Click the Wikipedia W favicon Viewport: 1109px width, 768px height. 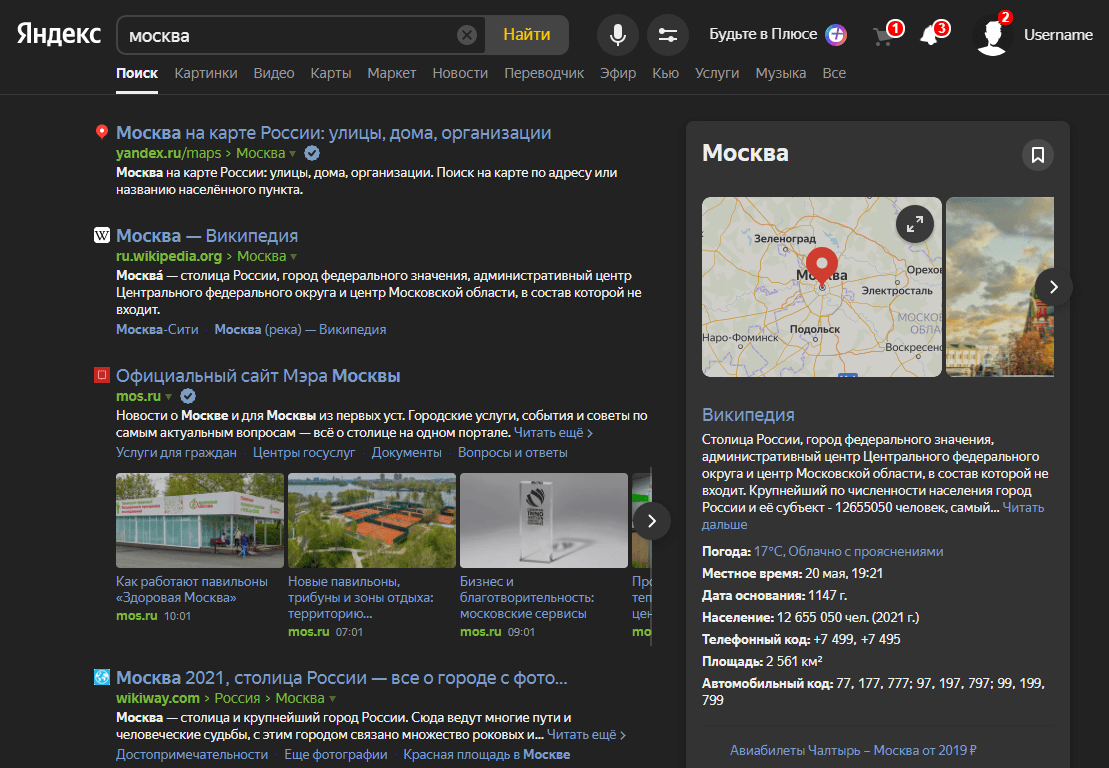(x=102, y=235)
